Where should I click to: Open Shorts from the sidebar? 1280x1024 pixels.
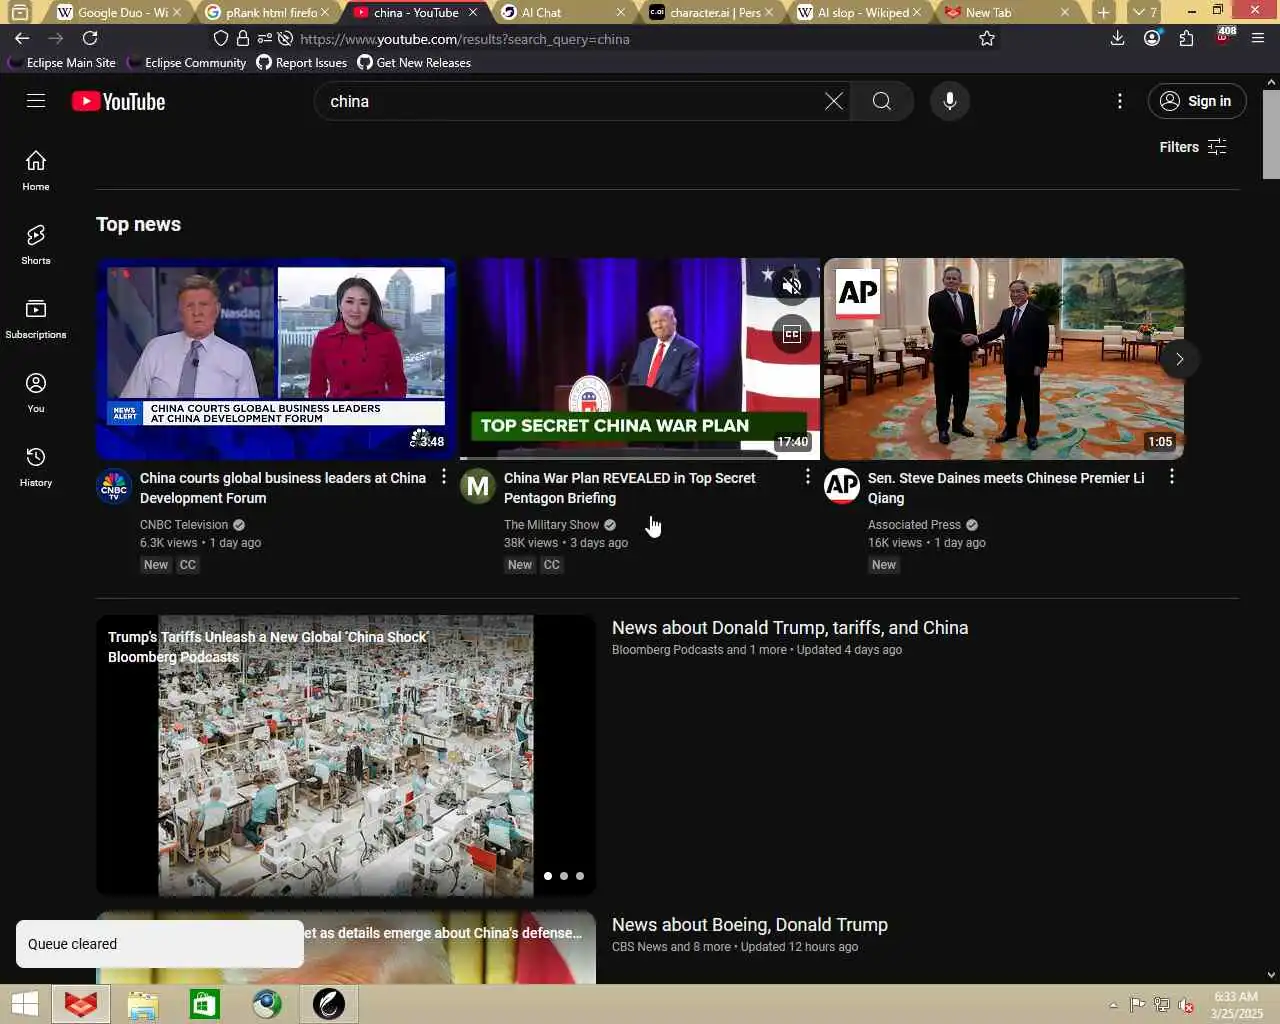point(36,245)
